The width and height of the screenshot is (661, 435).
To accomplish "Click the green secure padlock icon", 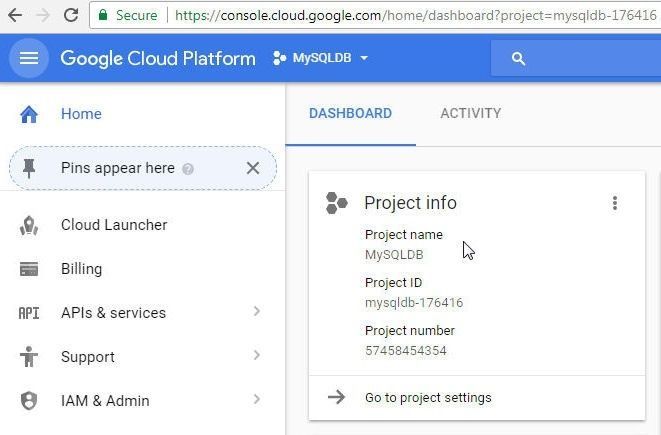I will pos(102,15).
